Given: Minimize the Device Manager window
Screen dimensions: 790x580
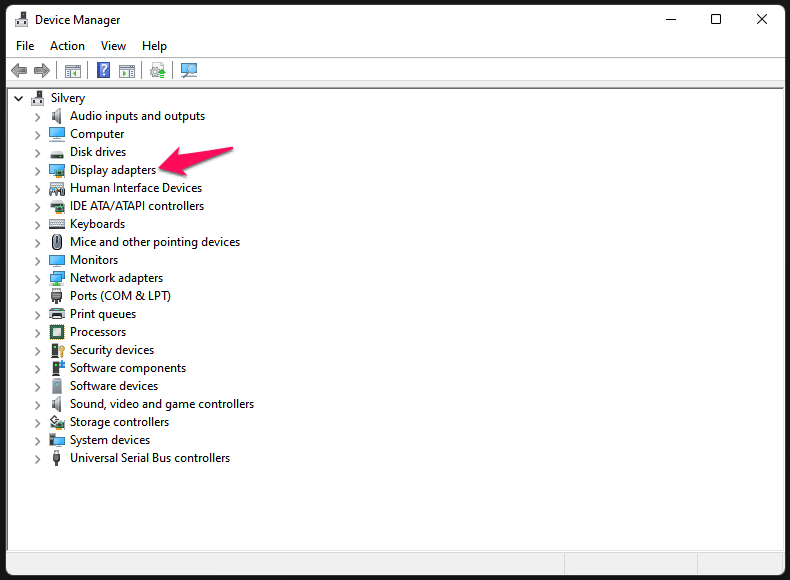Looking at the screenshot, I should 671,20.
